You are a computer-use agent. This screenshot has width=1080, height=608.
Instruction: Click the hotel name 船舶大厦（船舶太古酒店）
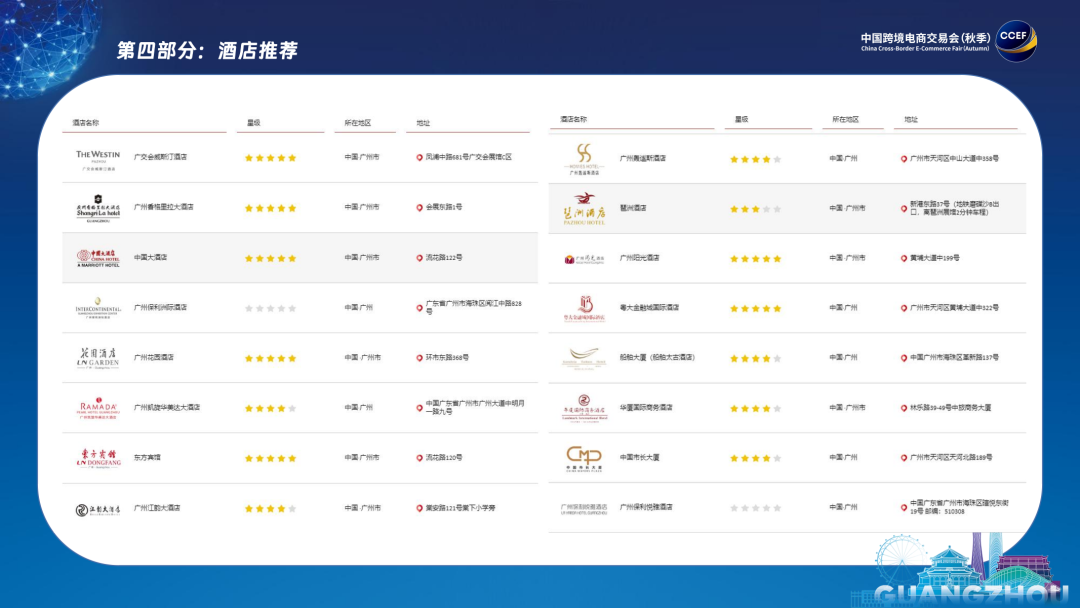pyautogui.click(x=657, y=357)
